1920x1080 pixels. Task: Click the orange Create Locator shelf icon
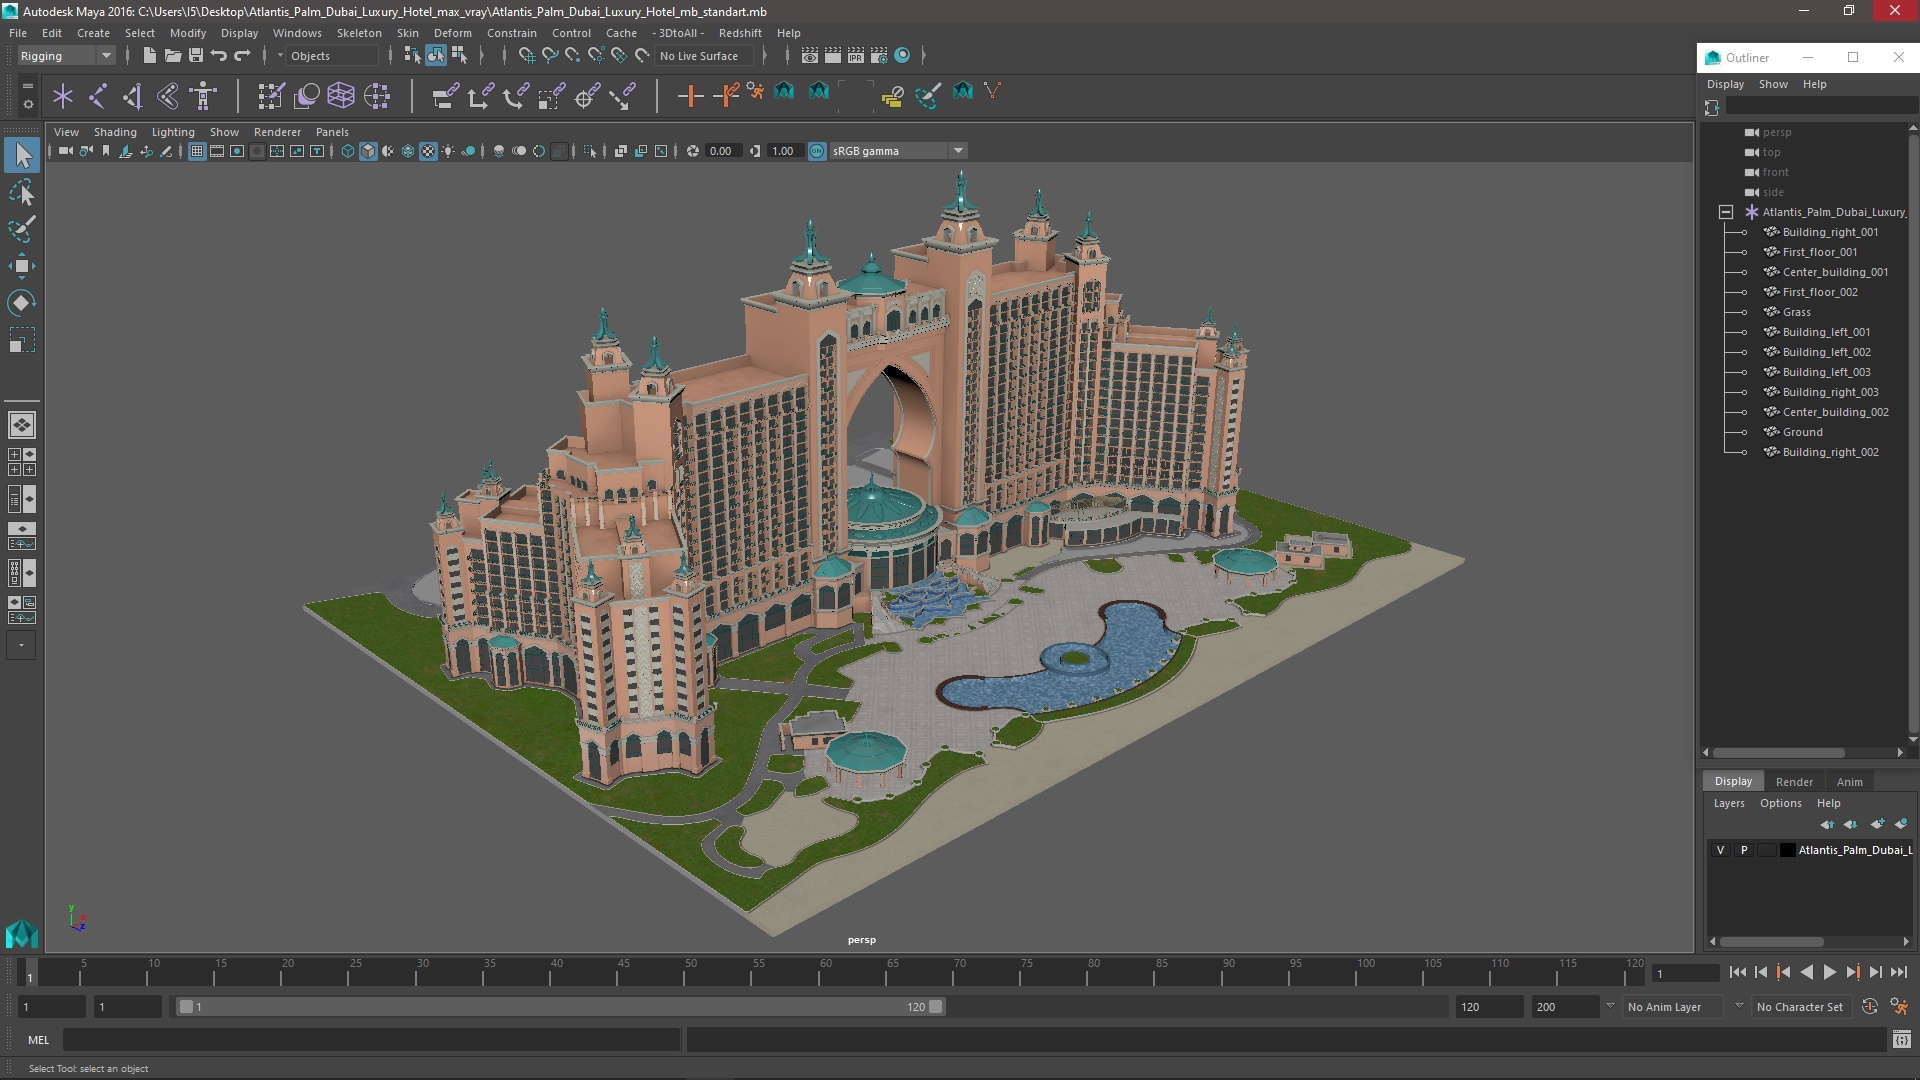point(690,96)
